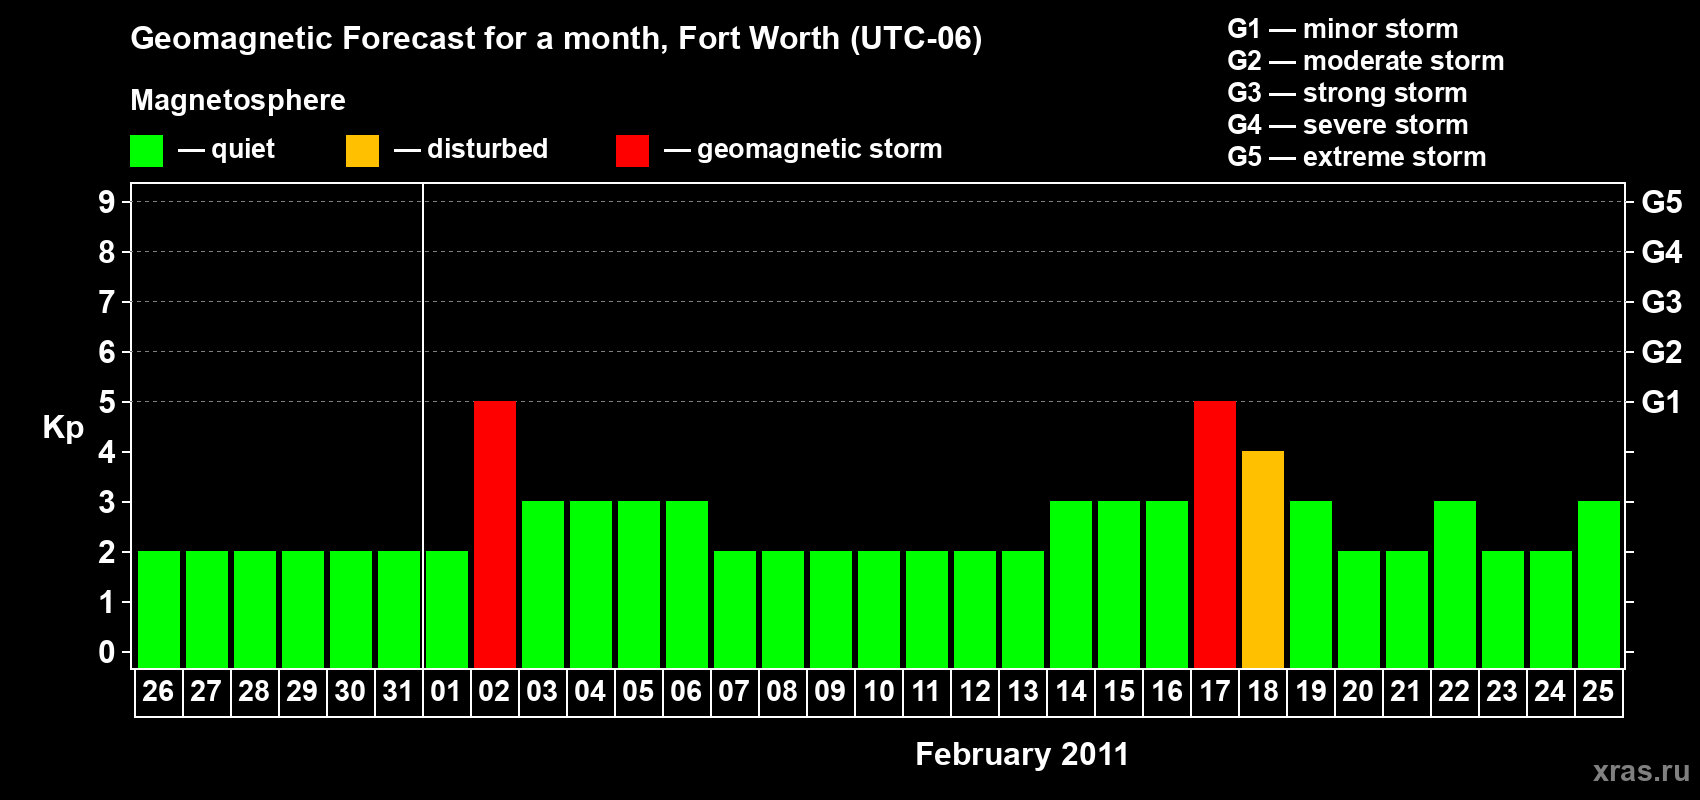This screenshot has width=1700, height=800.
Task: Click the 'quiet' legend label
Action: click(x=243, y=149)
